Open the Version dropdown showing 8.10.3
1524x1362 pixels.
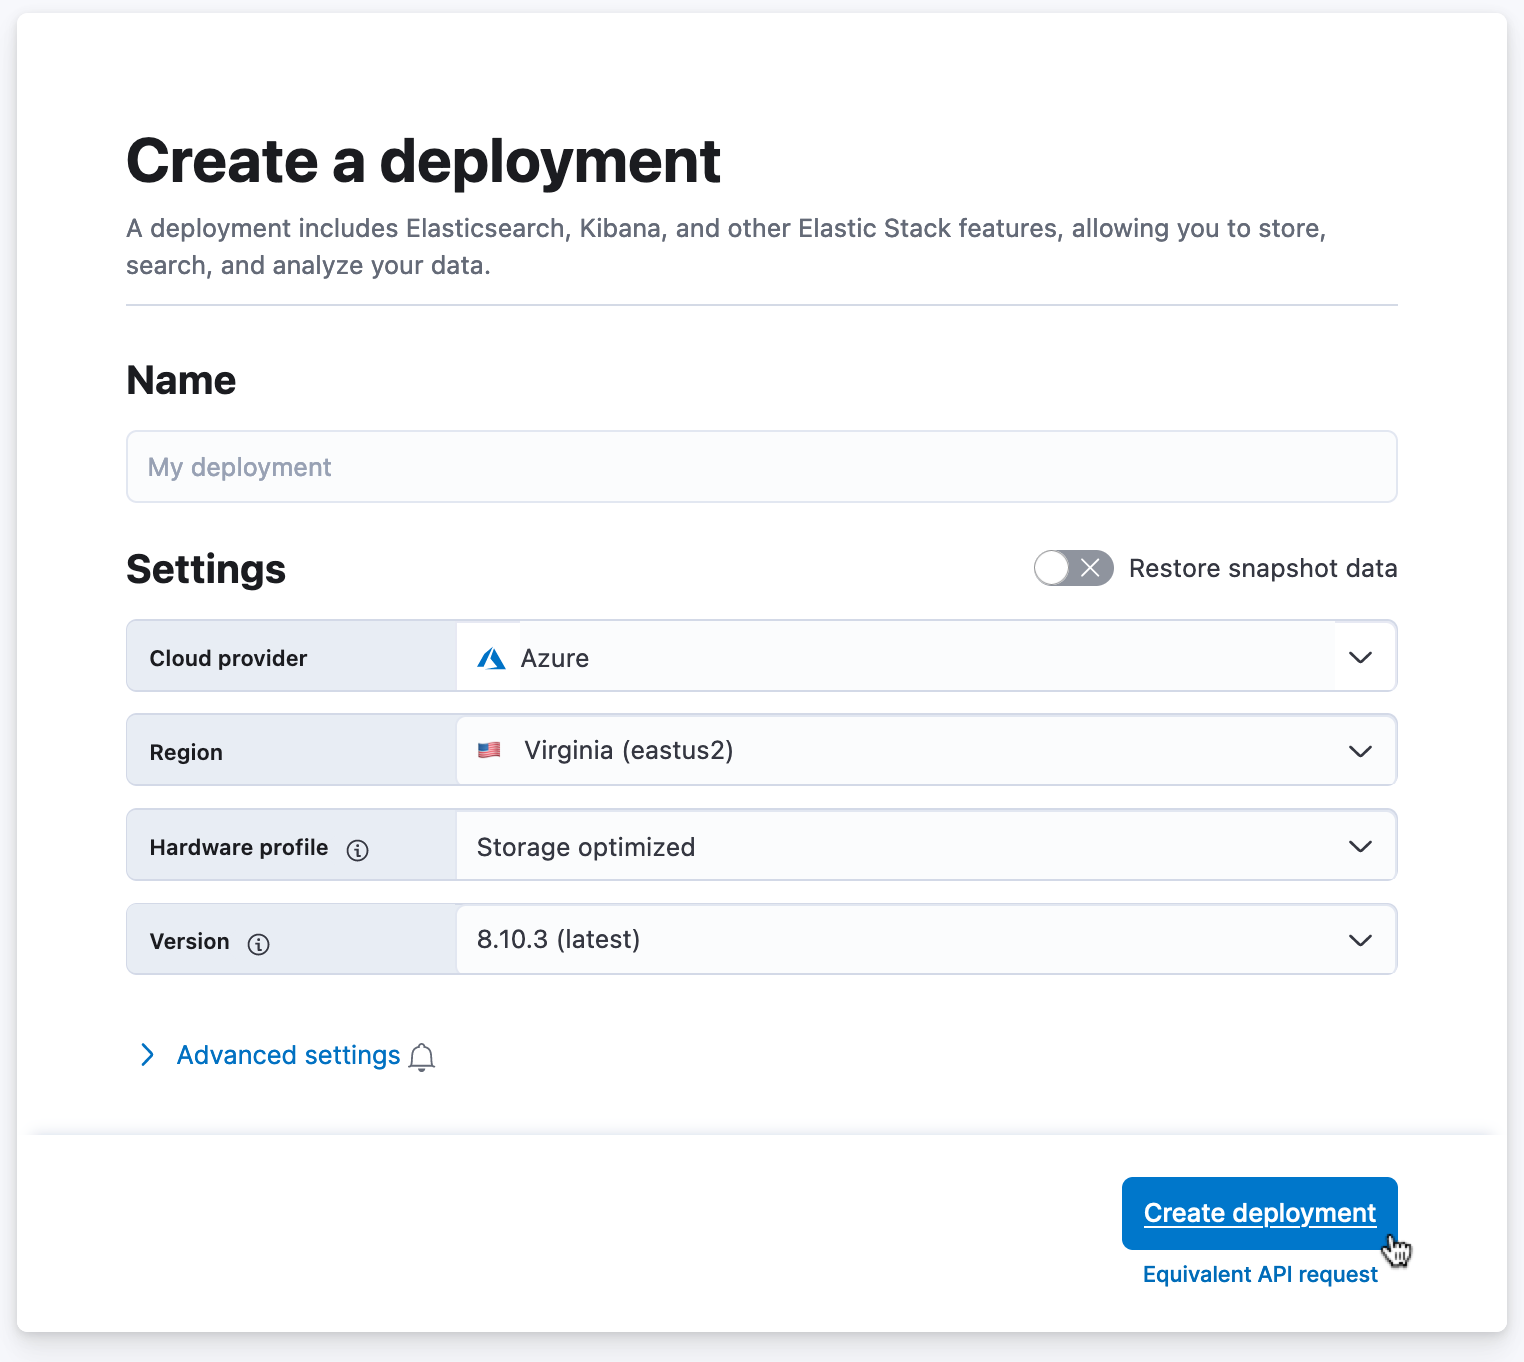(x=1360, y=940)
